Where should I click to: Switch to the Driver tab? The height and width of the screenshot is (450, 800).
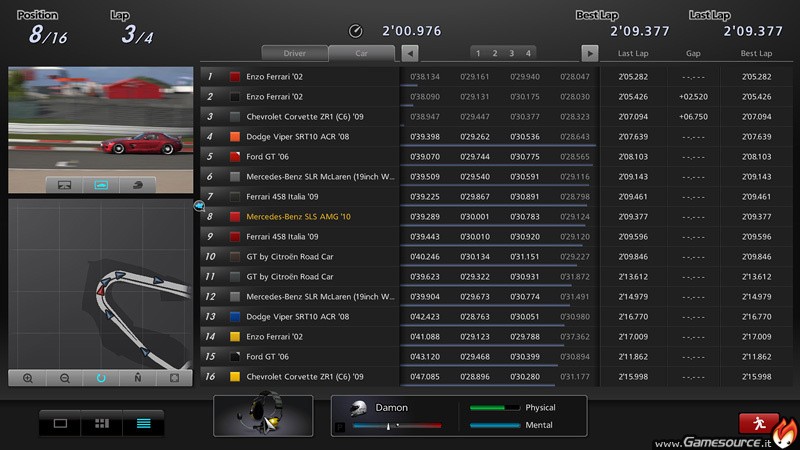coord(294,53)
